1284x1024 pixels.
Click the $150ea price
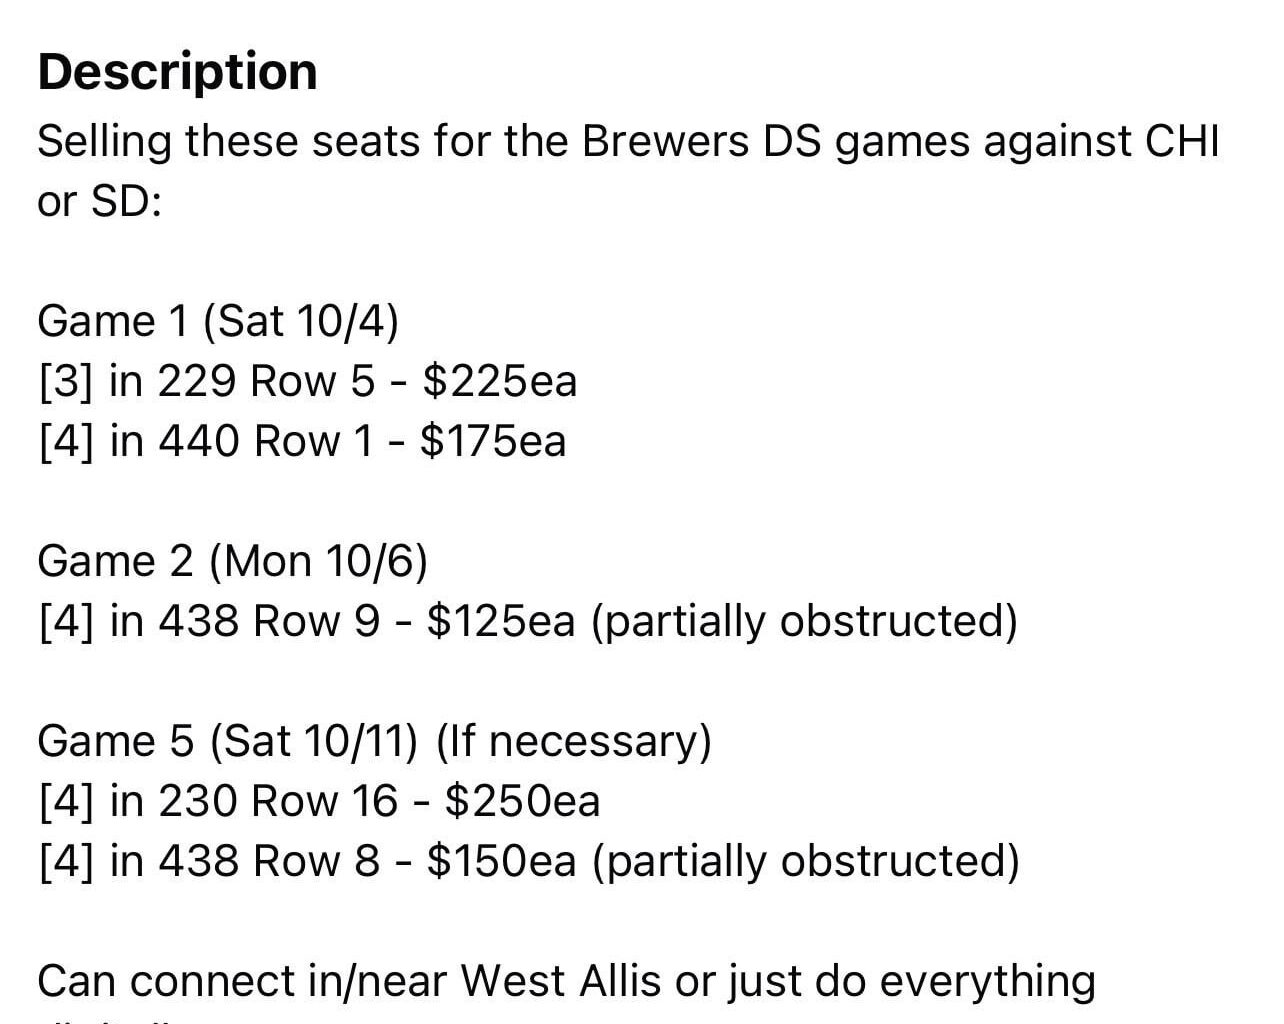pyautogui.click(x=501, y=861)
